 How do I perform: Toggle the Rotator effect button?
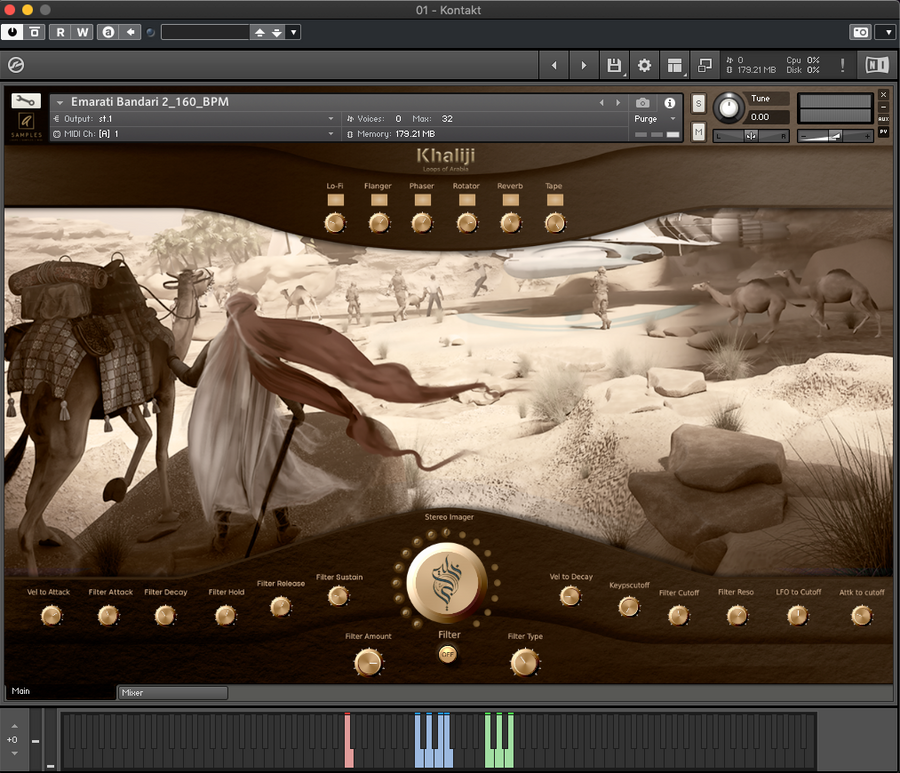click(x=467, y=200)
